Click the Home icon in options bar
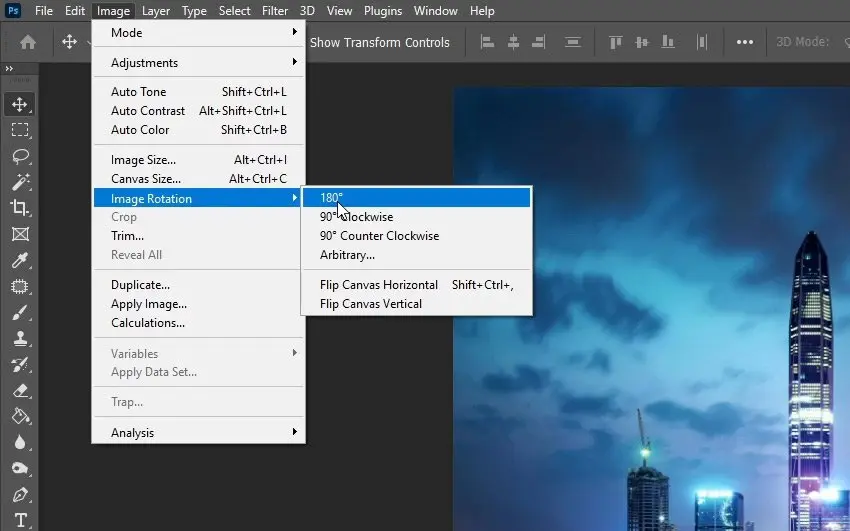Viewport: 850px width, 531px height. point(28,42)
